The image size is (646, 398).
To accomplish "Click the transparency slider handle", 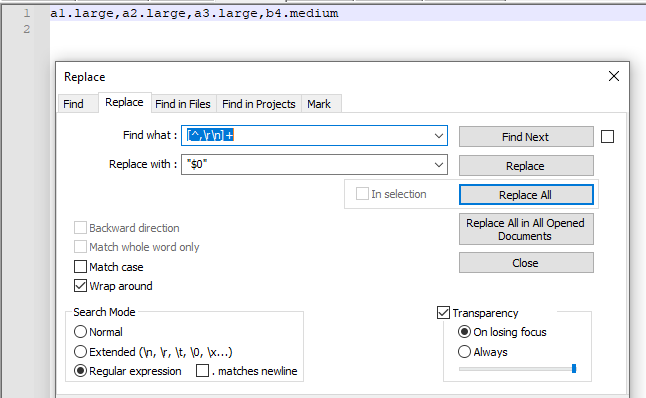I will 574,368.
